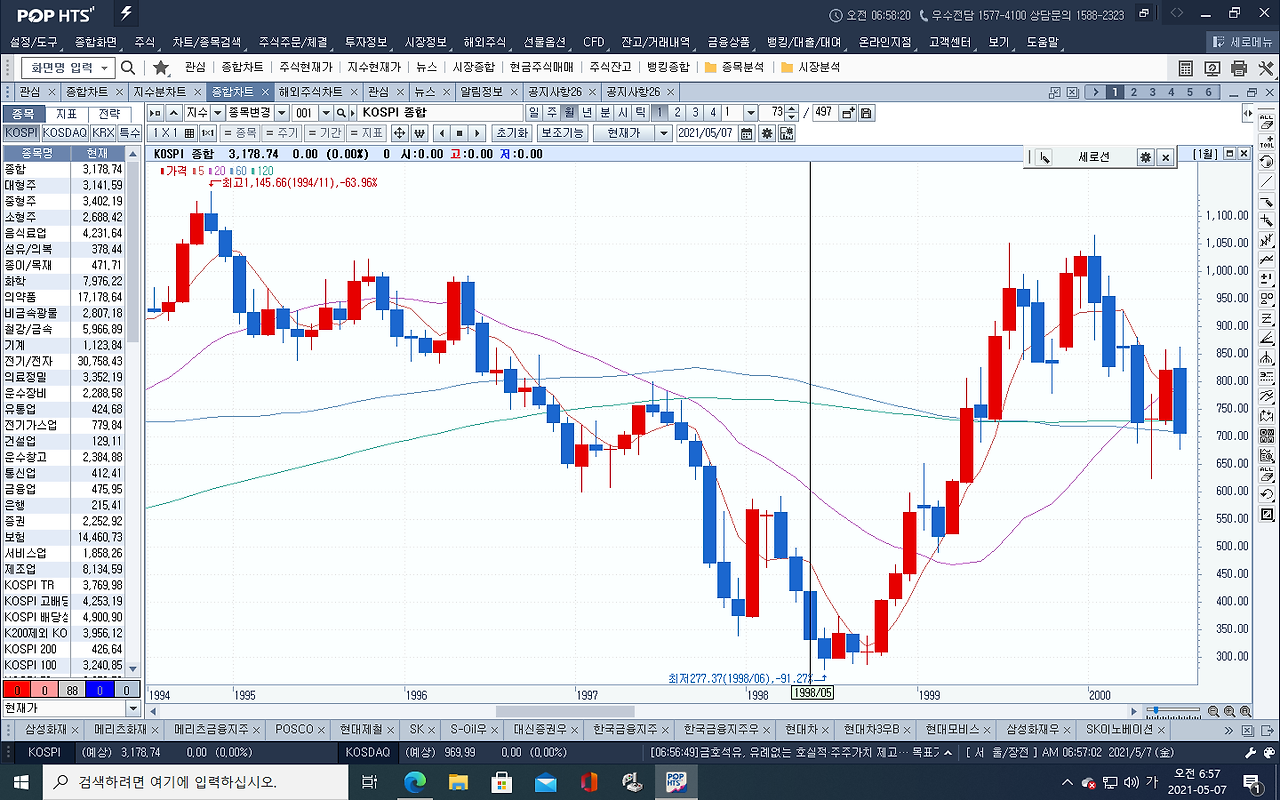Click the gear icon in 세로선 popup
The height and width of the screenshot is (800, 1280).
(1146, 157)
